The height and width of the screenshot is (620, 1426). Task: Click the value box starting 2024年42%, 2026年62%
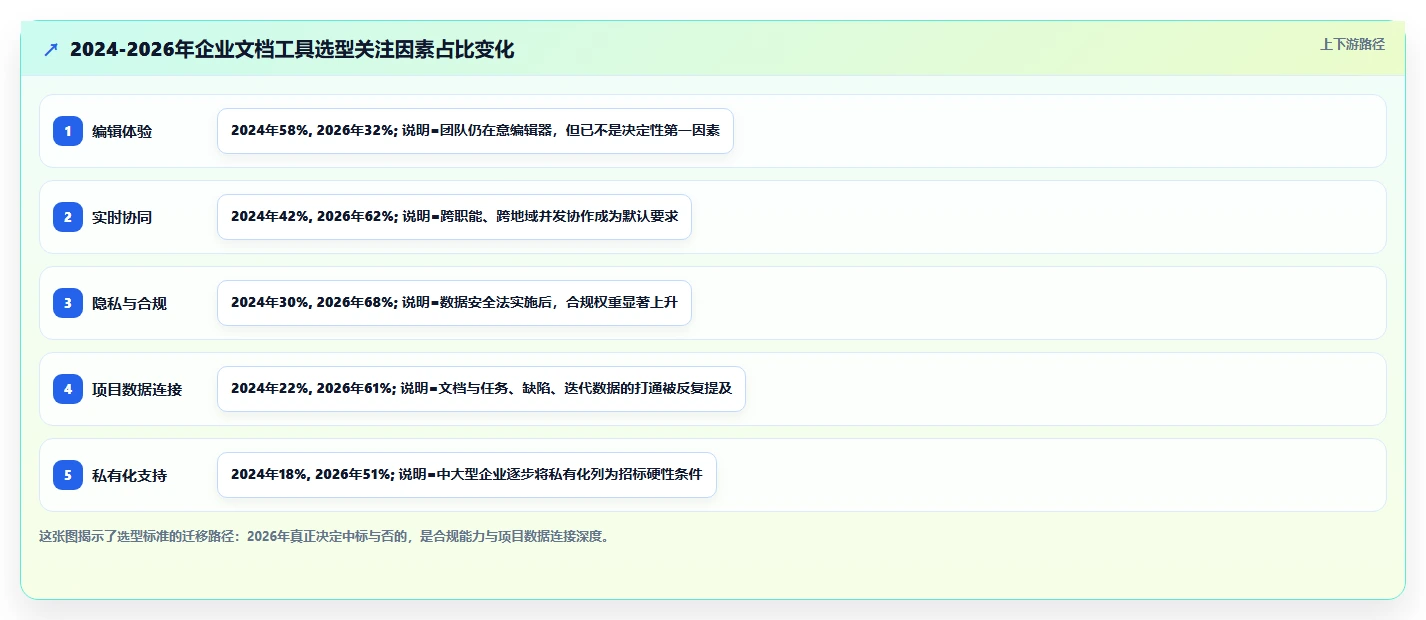point(454,217)
